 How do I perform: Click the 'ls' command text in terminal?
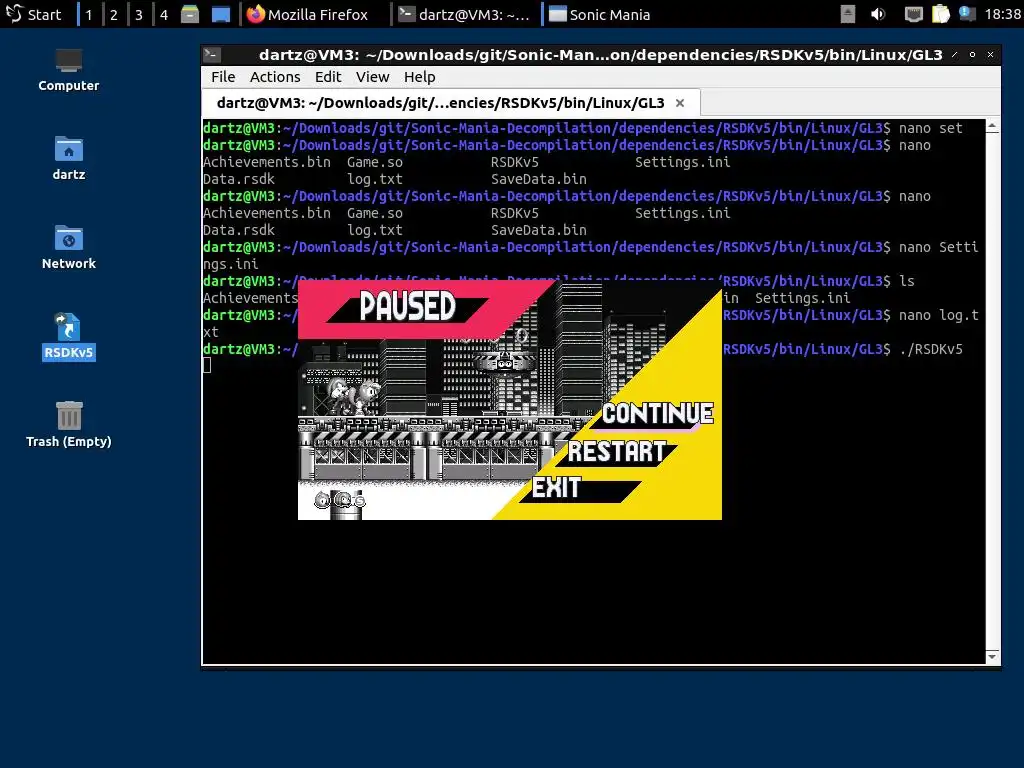coord(906,281)
